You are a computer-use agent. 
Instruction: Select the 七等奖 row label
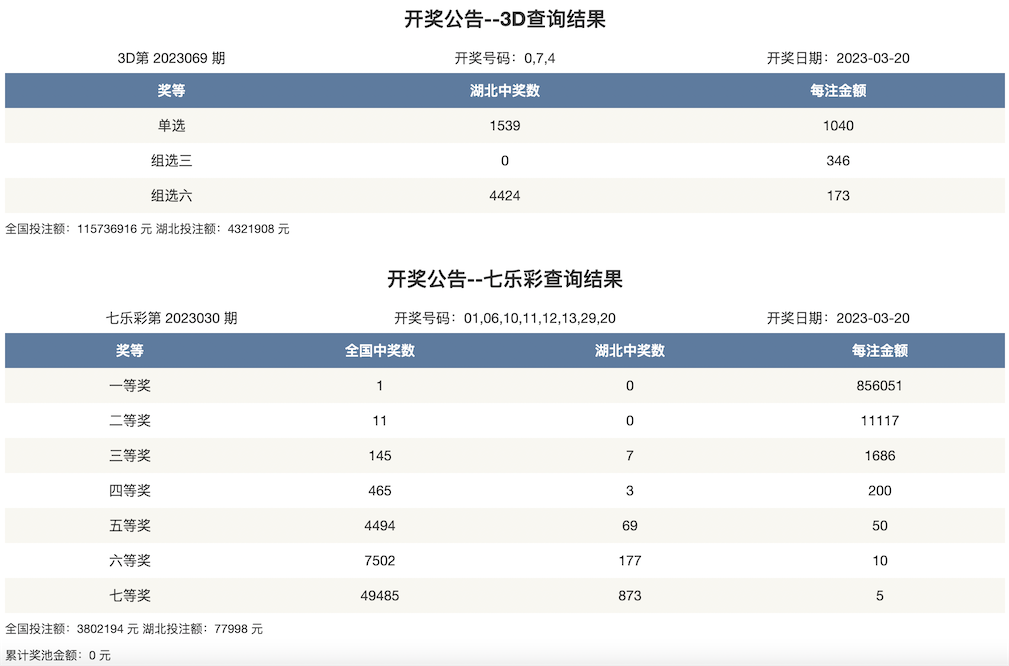(x=129, y=596)
